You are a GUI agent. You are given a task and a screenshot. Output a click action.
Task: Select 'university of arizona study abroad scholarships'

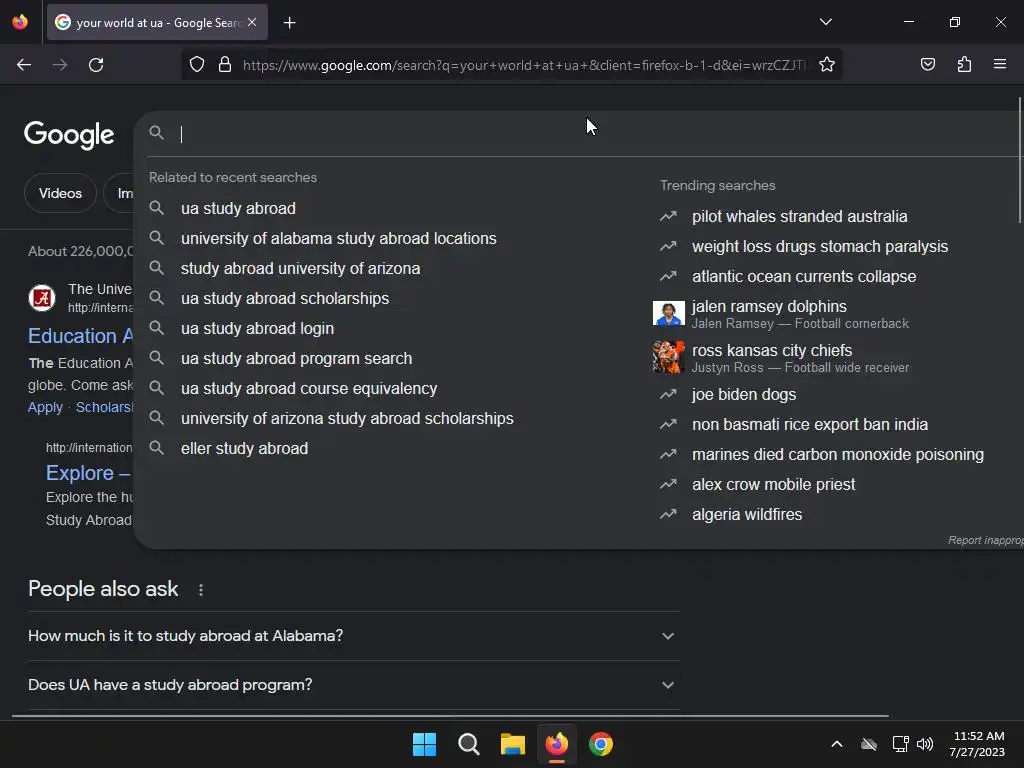click(347, 419)
